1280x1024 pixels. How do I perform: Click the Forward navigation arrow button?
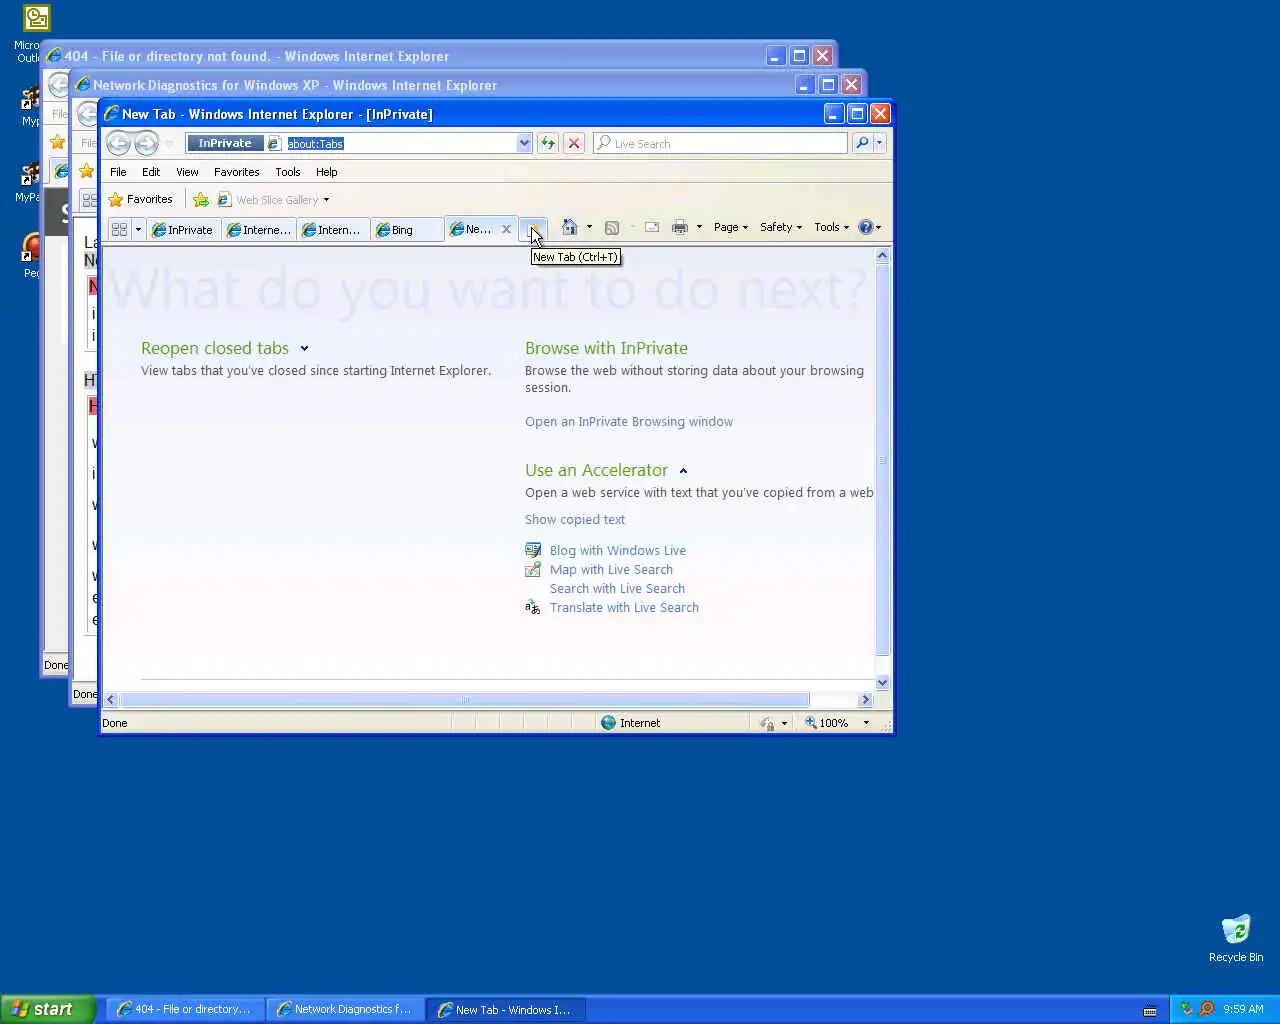pos(146,143)
